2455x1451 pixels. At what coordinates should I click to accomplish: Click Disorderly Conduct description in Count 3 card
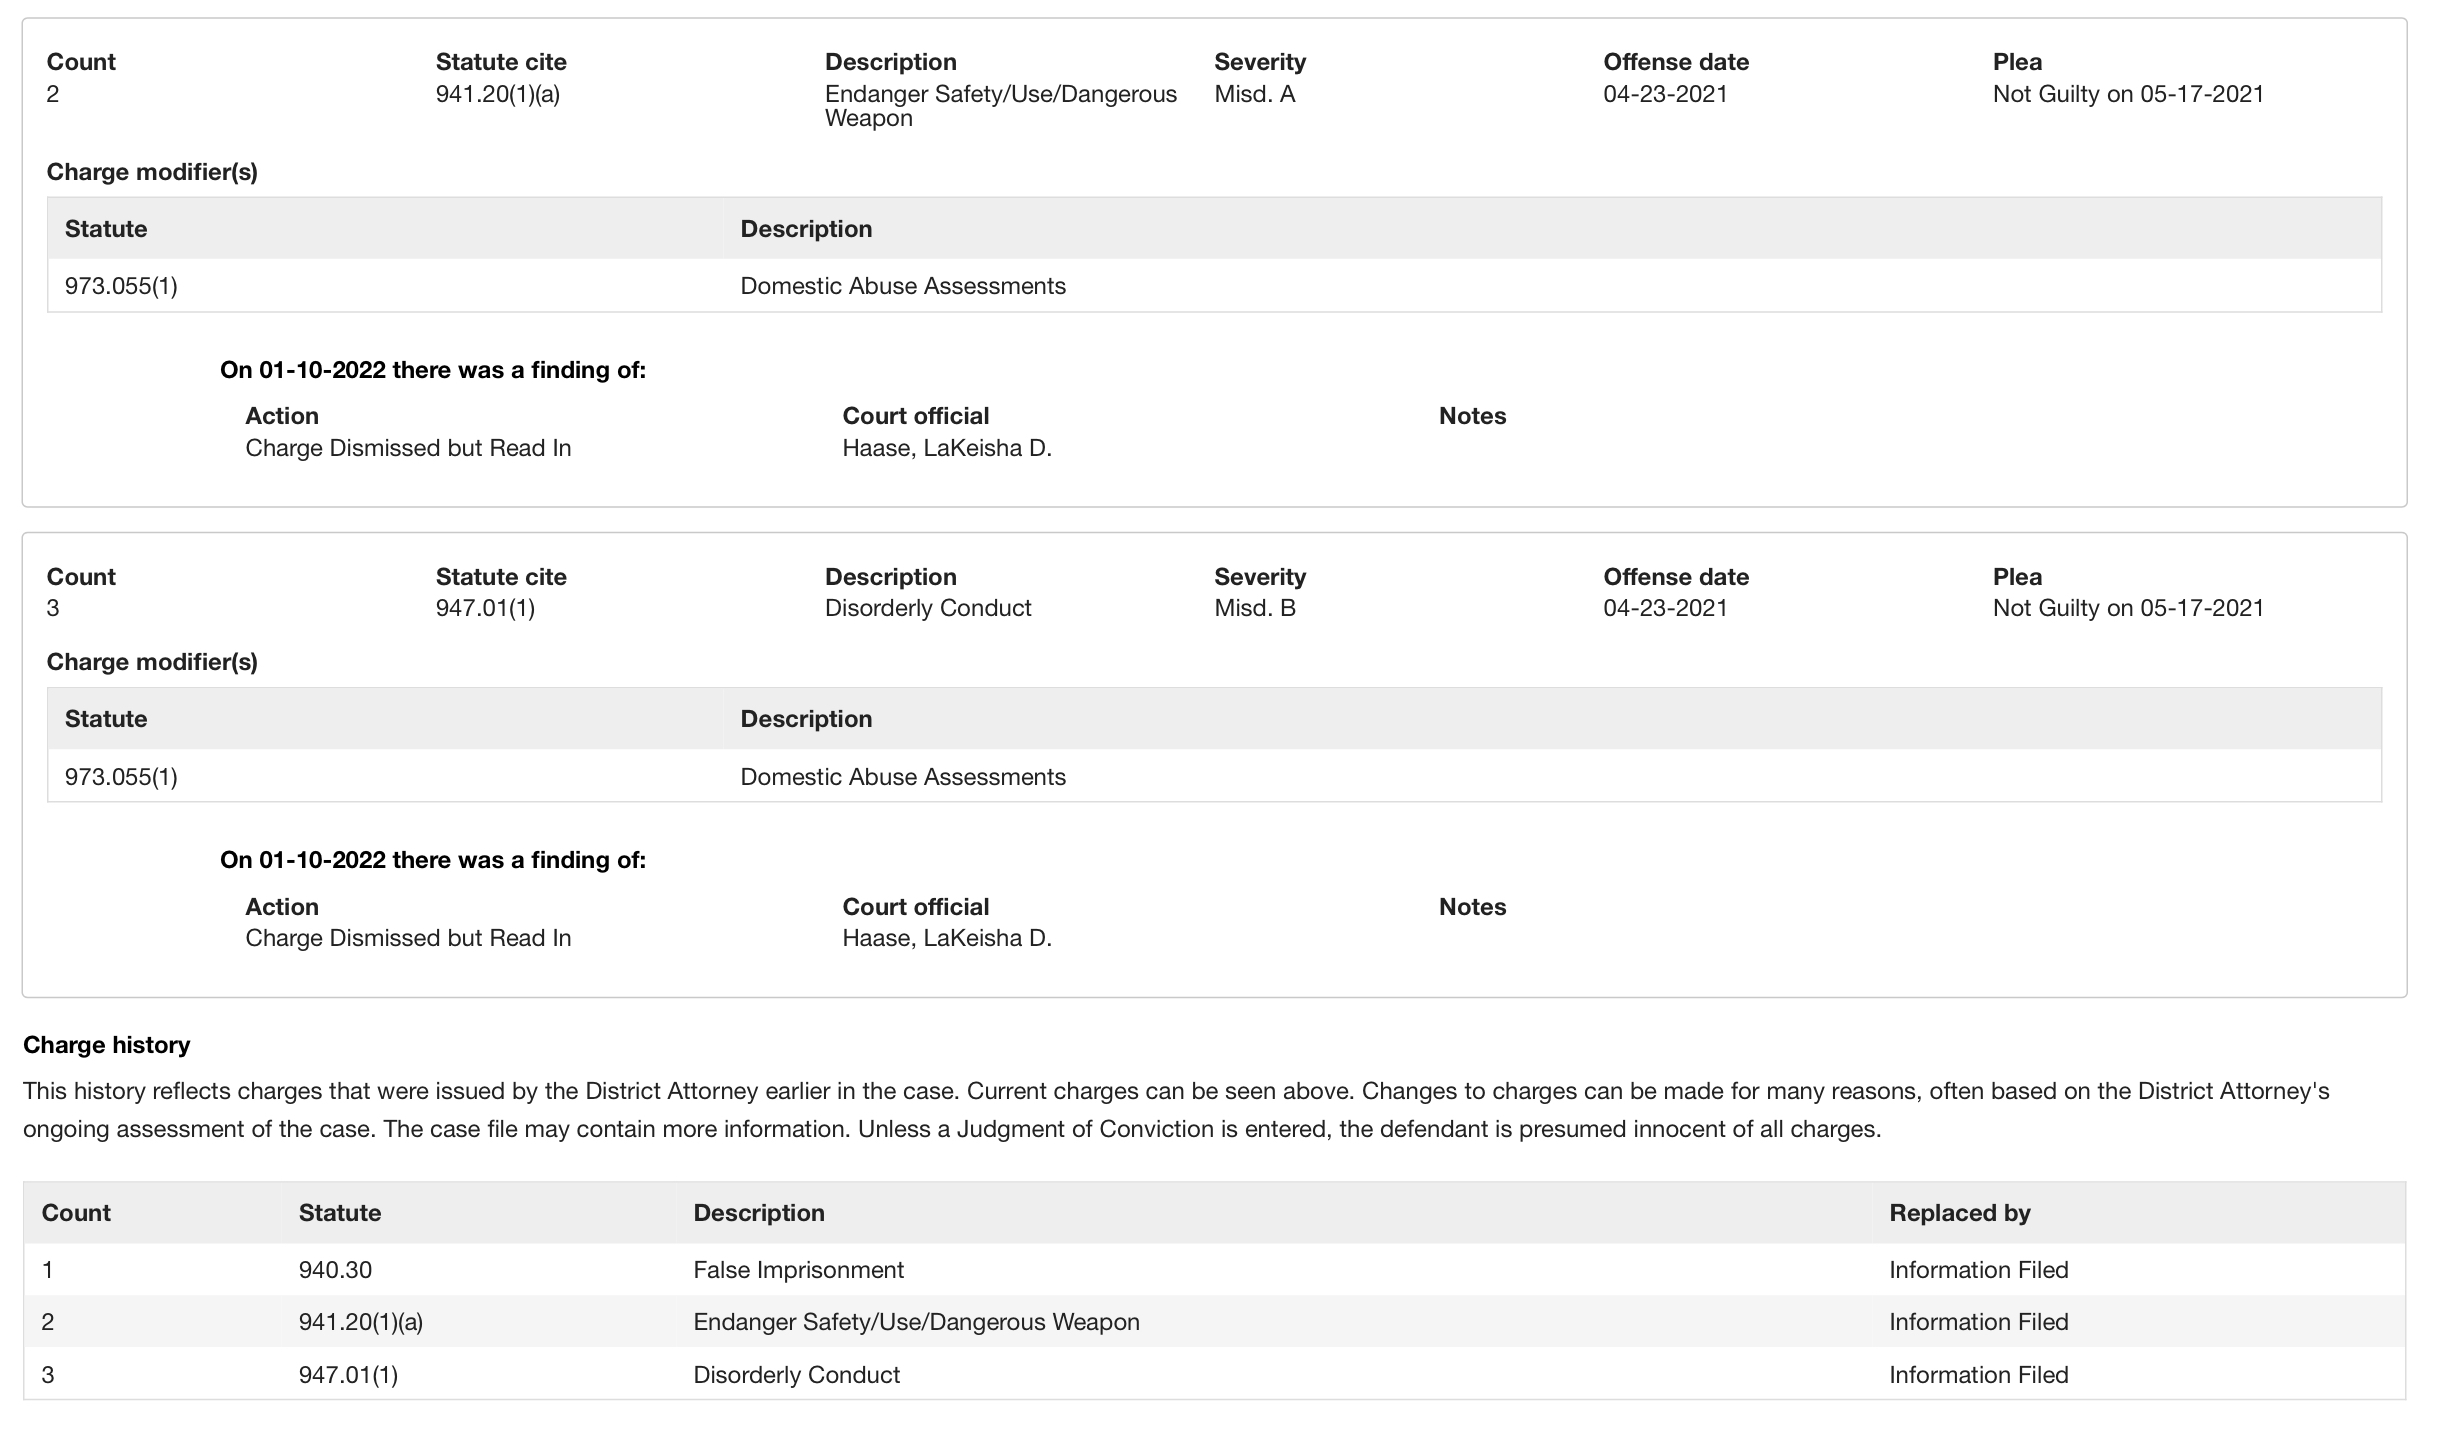pos(928,608)
